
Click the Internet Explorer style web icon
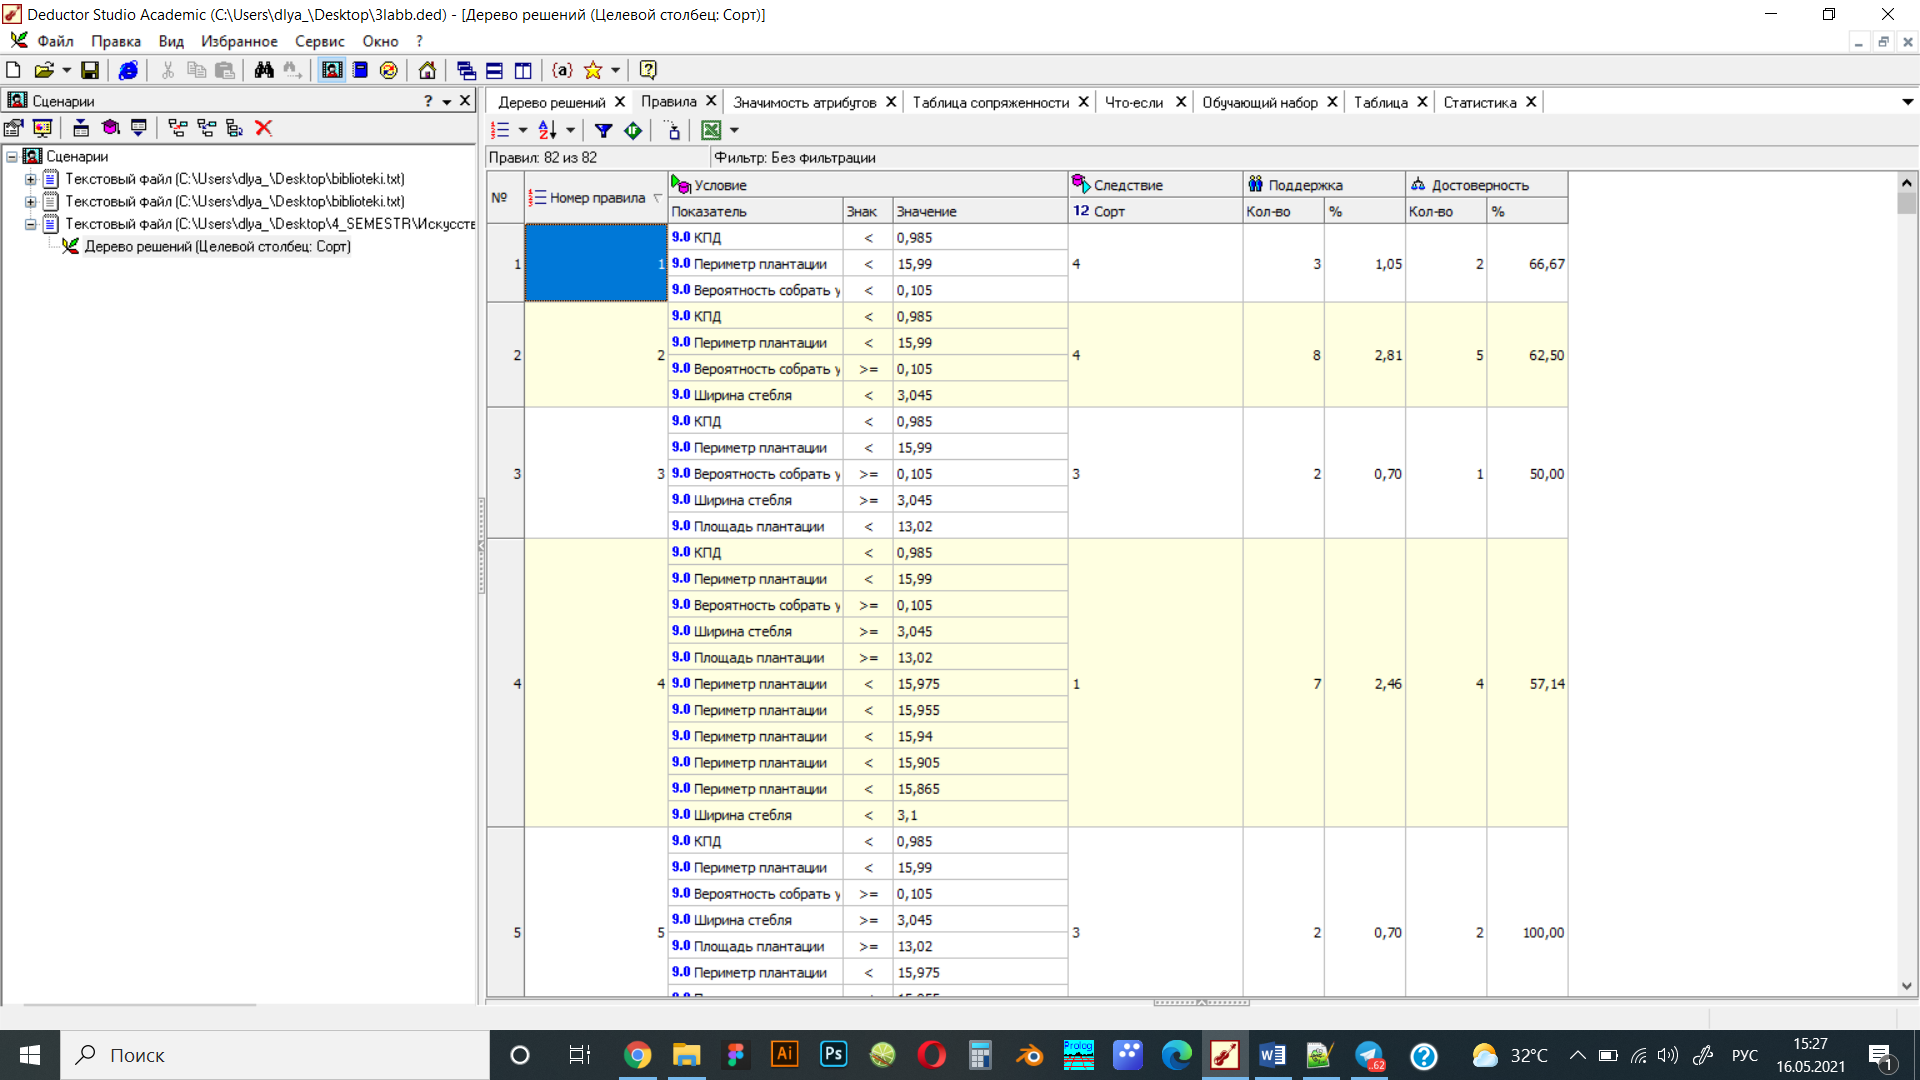[128, 70]
